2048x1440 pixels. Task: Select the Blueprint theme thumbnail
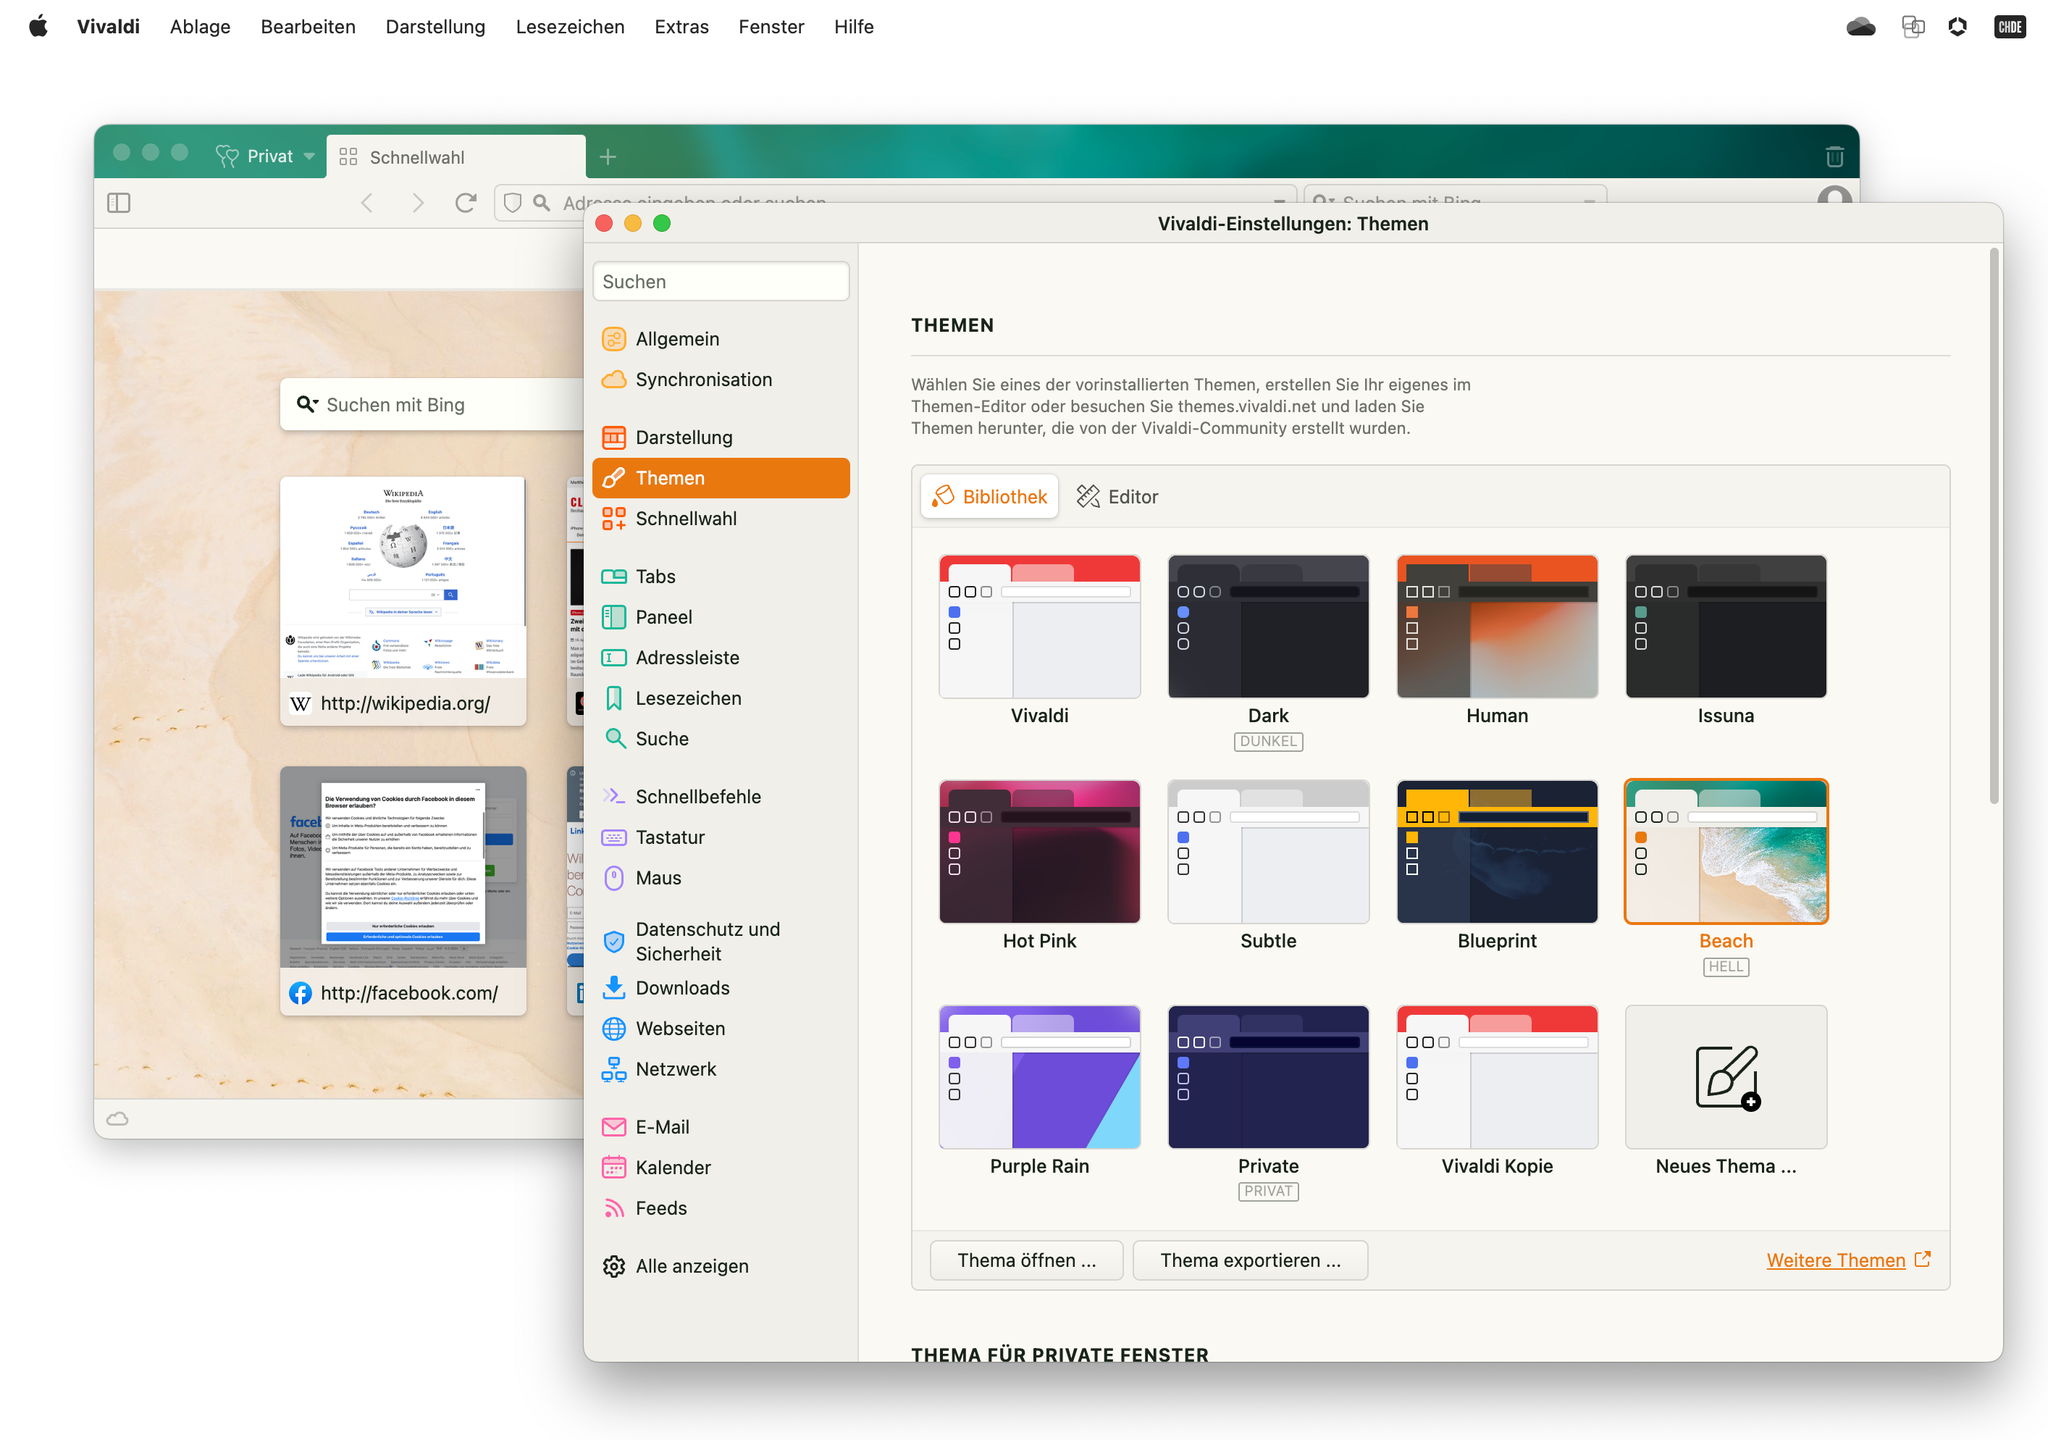[x=1497, y=852]
